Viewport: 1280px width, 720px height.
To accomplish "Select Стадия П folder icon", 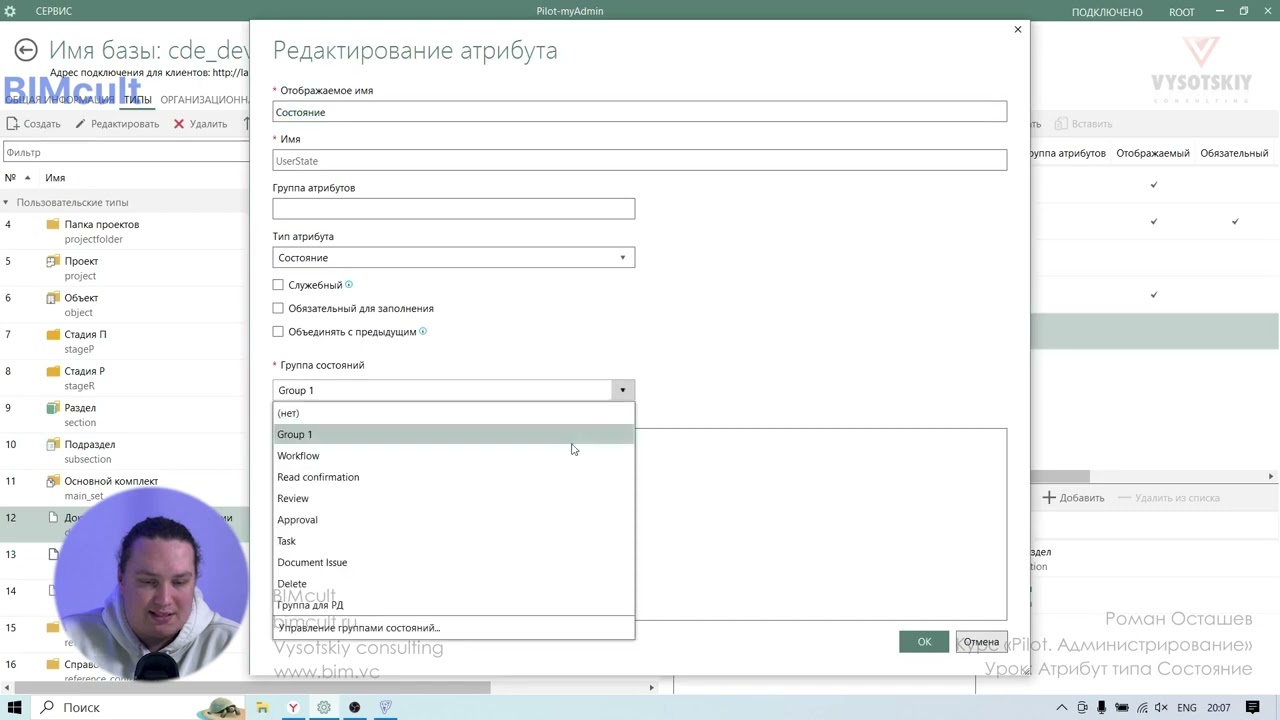I will [x=53, y=334].
